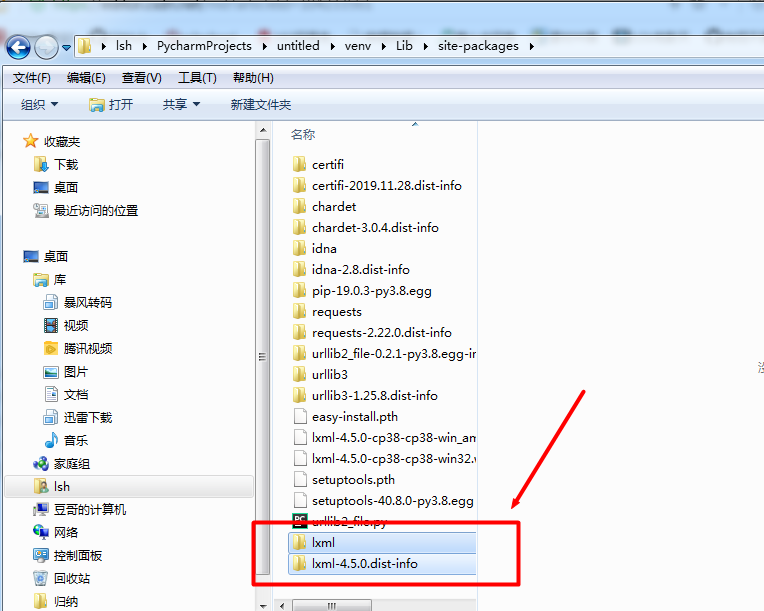Viewport: 764px width, 611px height.
Task: Expand arrow between 'venv' and 'Lib'
Action: (384, 46)
